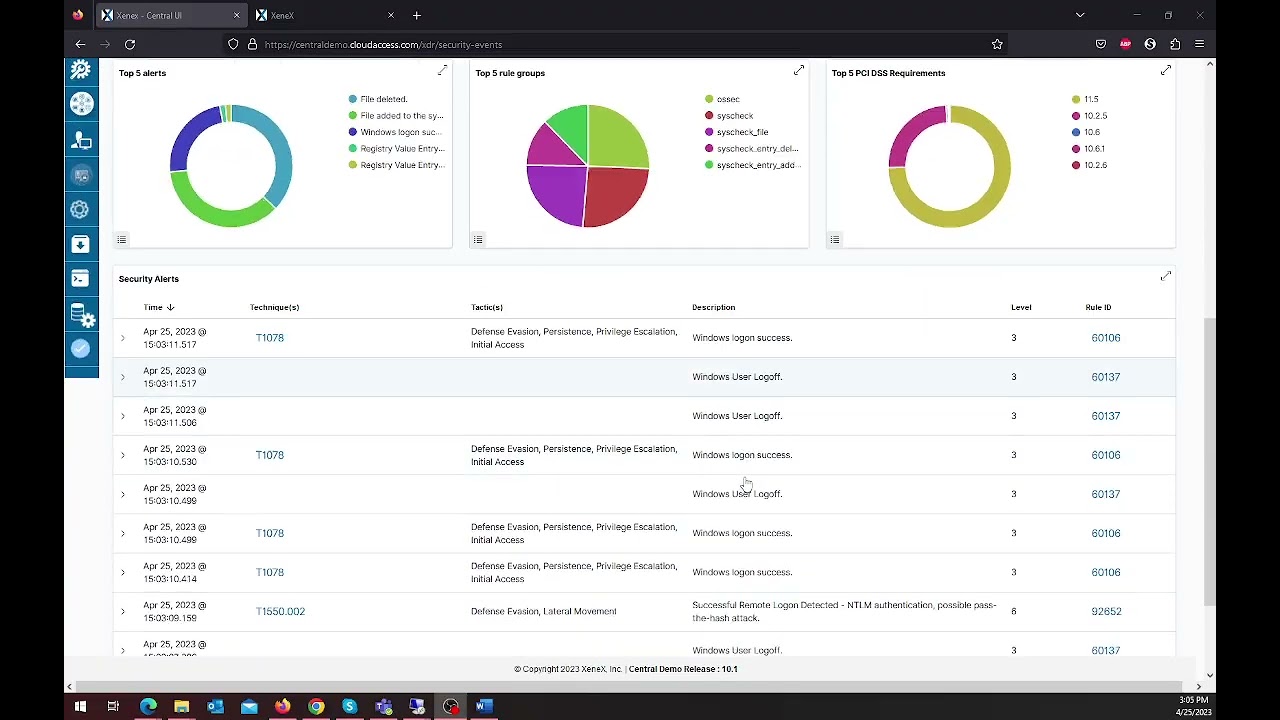Click the Windows Start button
Image resolution: width=1280 pixels, height=720 pixels.
click(x=80, y=707)
